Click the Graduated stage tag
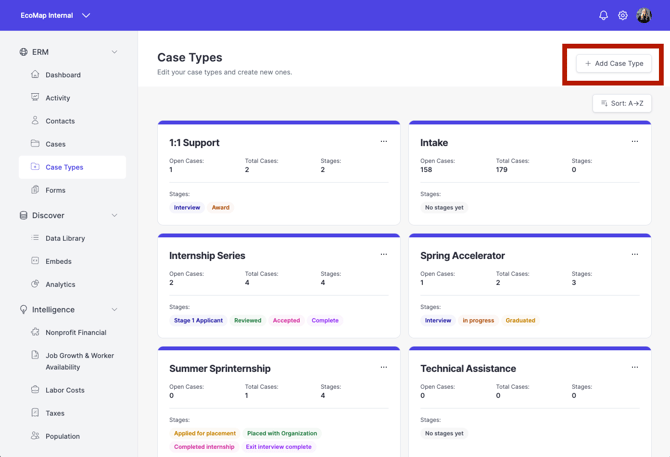Viewport: 670px width, 457px height. (x=520, y=320)
